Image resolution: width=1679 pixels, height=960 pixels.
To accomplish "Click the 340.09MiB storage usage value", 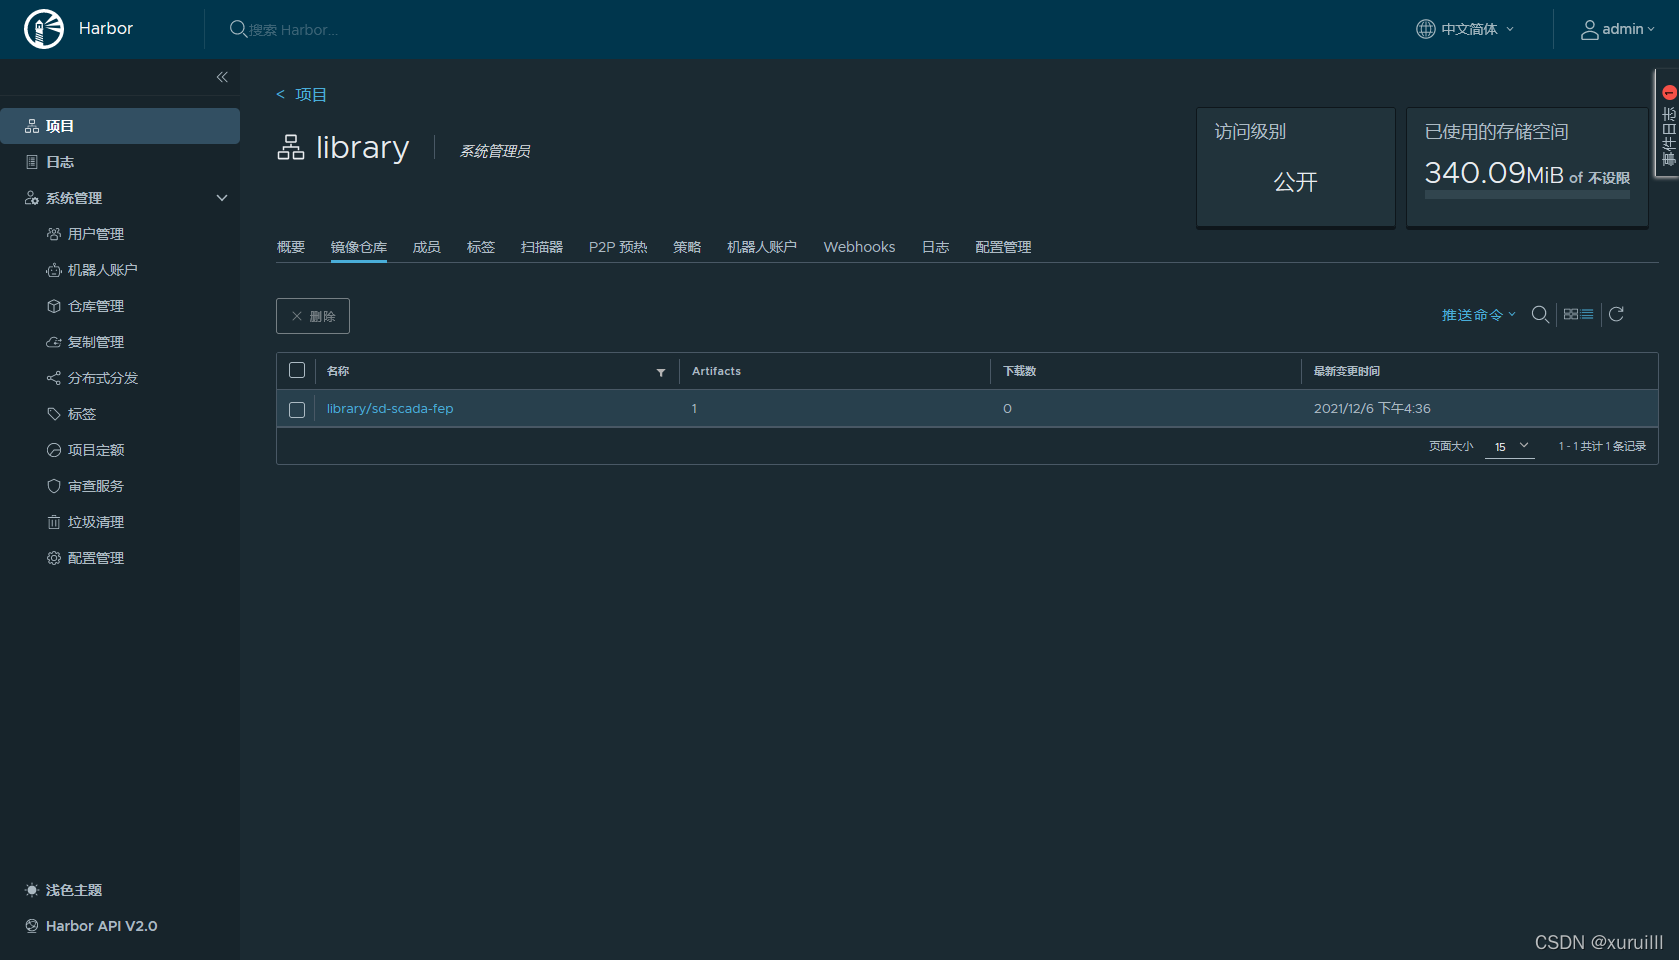I will click(x=1494, y=173).
